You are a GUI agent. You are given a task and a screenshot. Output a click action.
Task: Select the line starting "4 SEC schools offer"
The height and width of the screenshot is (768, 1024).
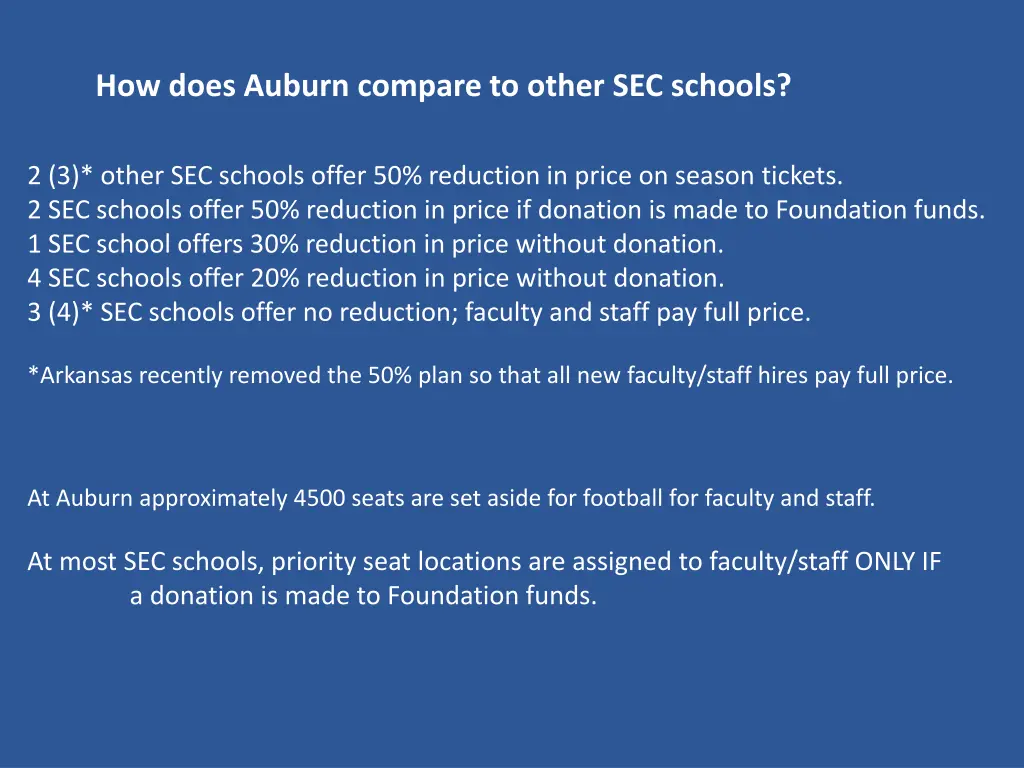(376, 278)
